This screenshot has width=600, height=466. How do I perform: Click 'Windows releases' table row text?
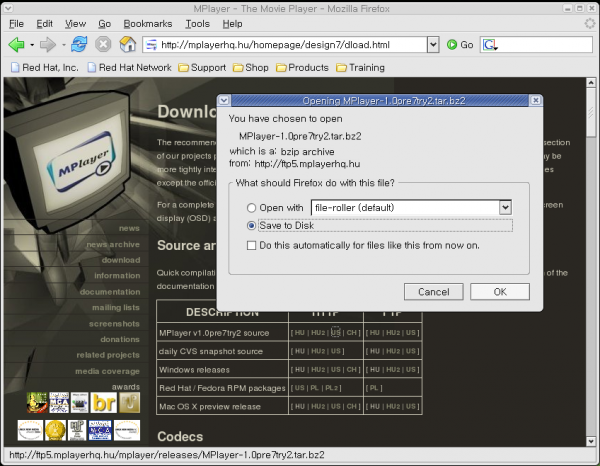[x=194, y=370]
